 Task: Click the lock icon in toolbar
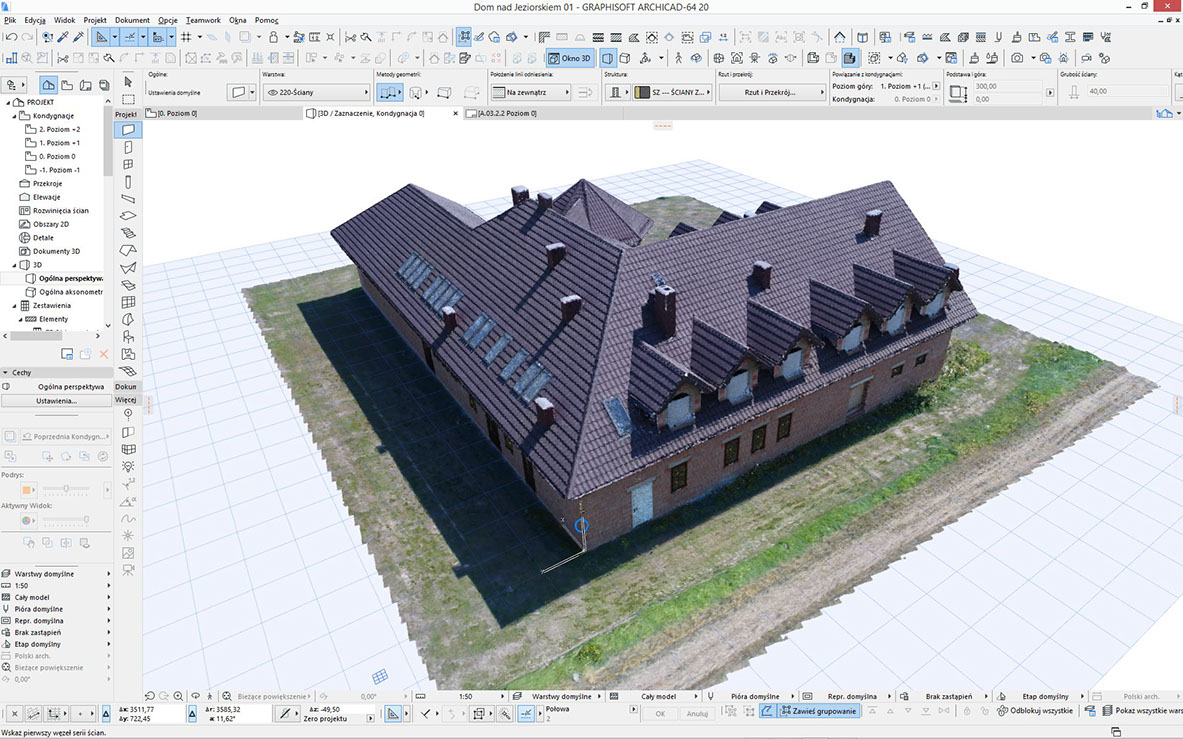pos(272,37)
